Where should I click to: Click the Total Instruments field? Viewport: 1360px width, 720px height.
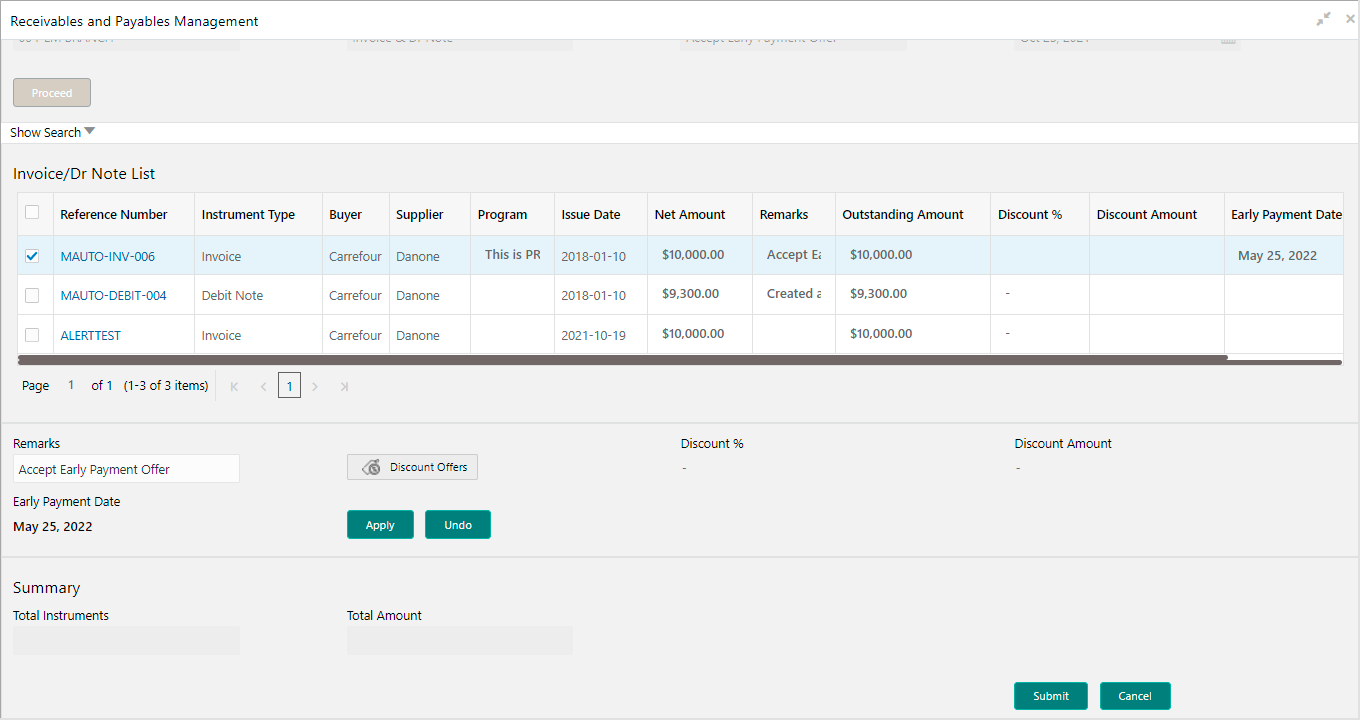(x=126, y=640)
